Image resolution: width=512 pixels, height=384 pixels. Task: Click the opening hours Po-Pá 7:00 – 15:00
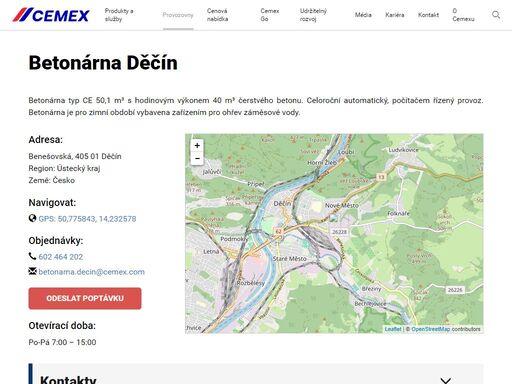[x=62, y=342]
